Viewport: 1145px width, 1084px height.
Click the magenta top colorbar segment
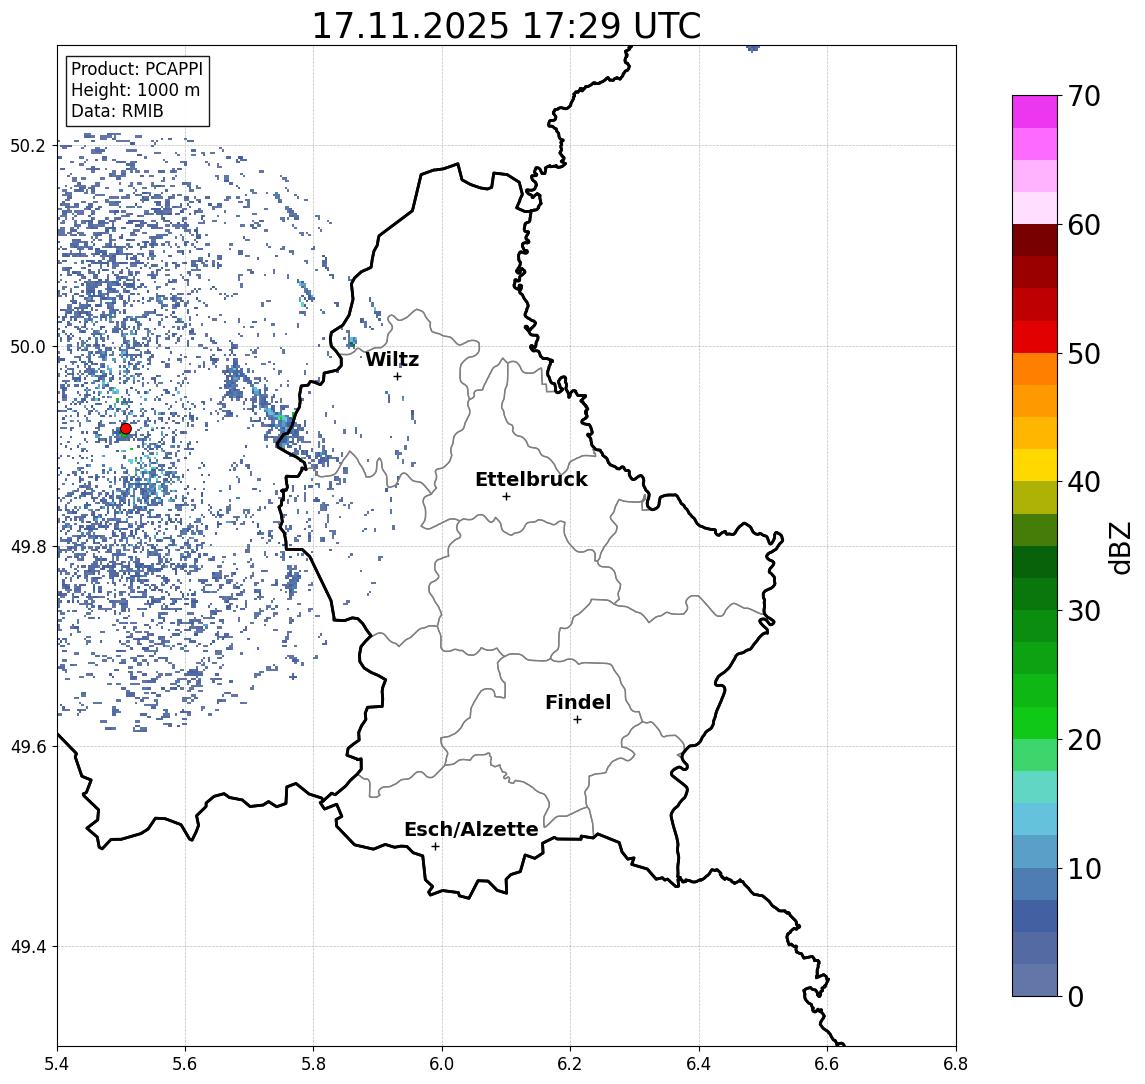coord(1035,112)
